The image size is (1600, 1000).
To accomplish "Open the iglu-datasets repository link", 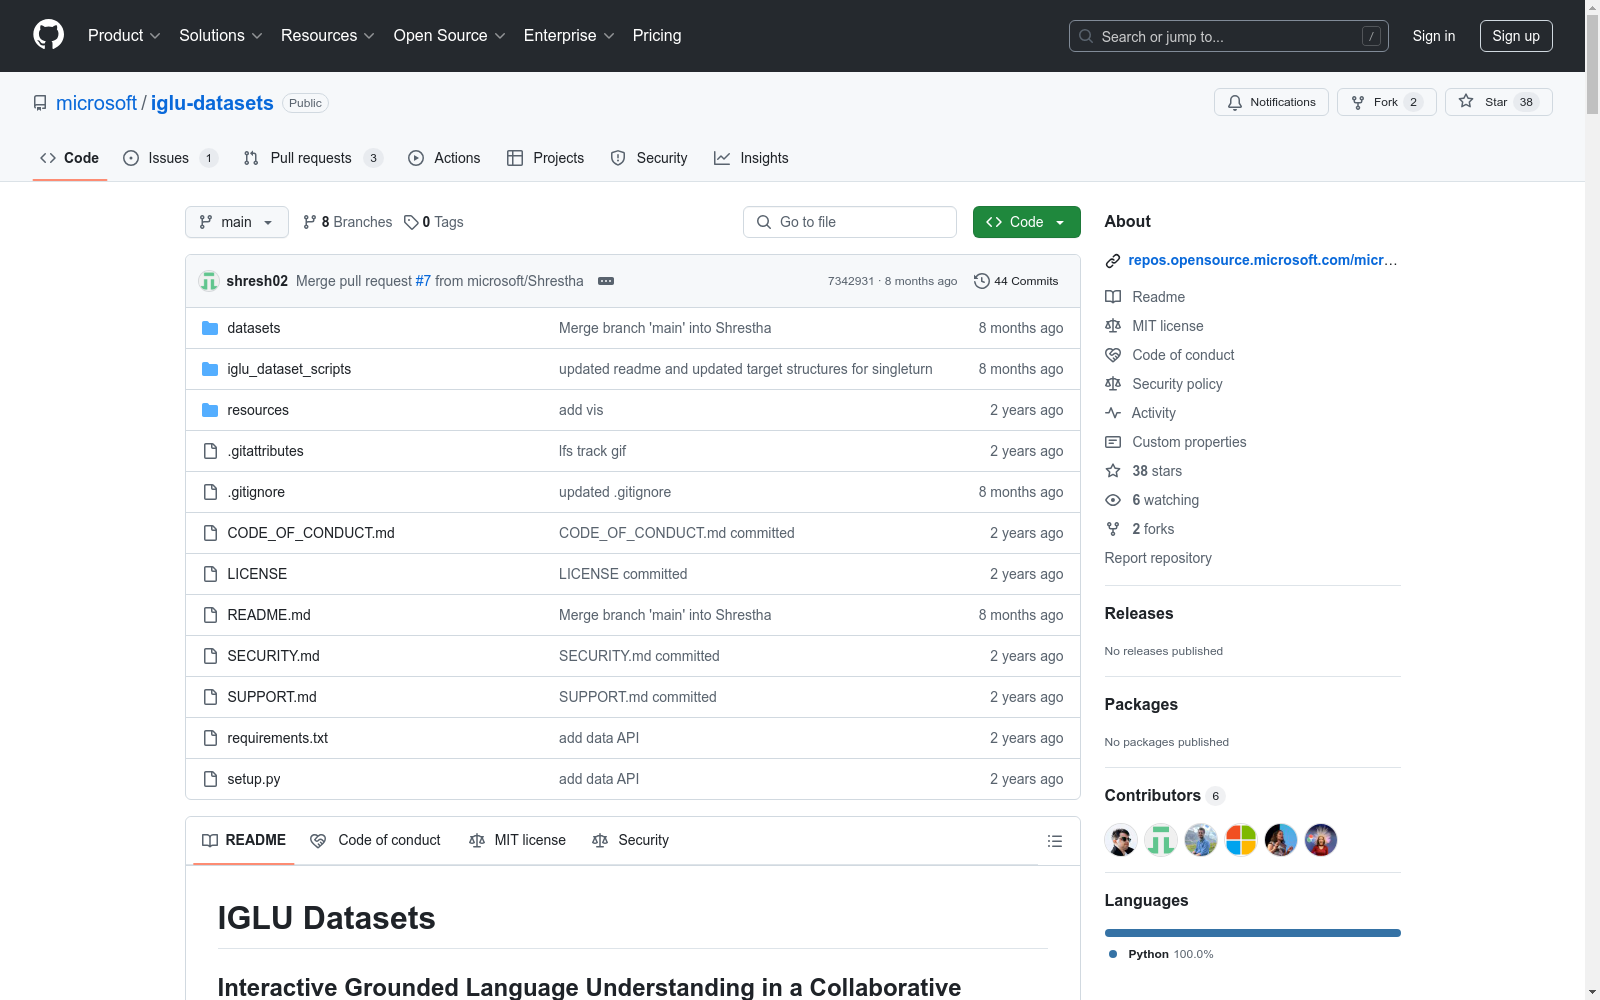I will click(212, 103).
